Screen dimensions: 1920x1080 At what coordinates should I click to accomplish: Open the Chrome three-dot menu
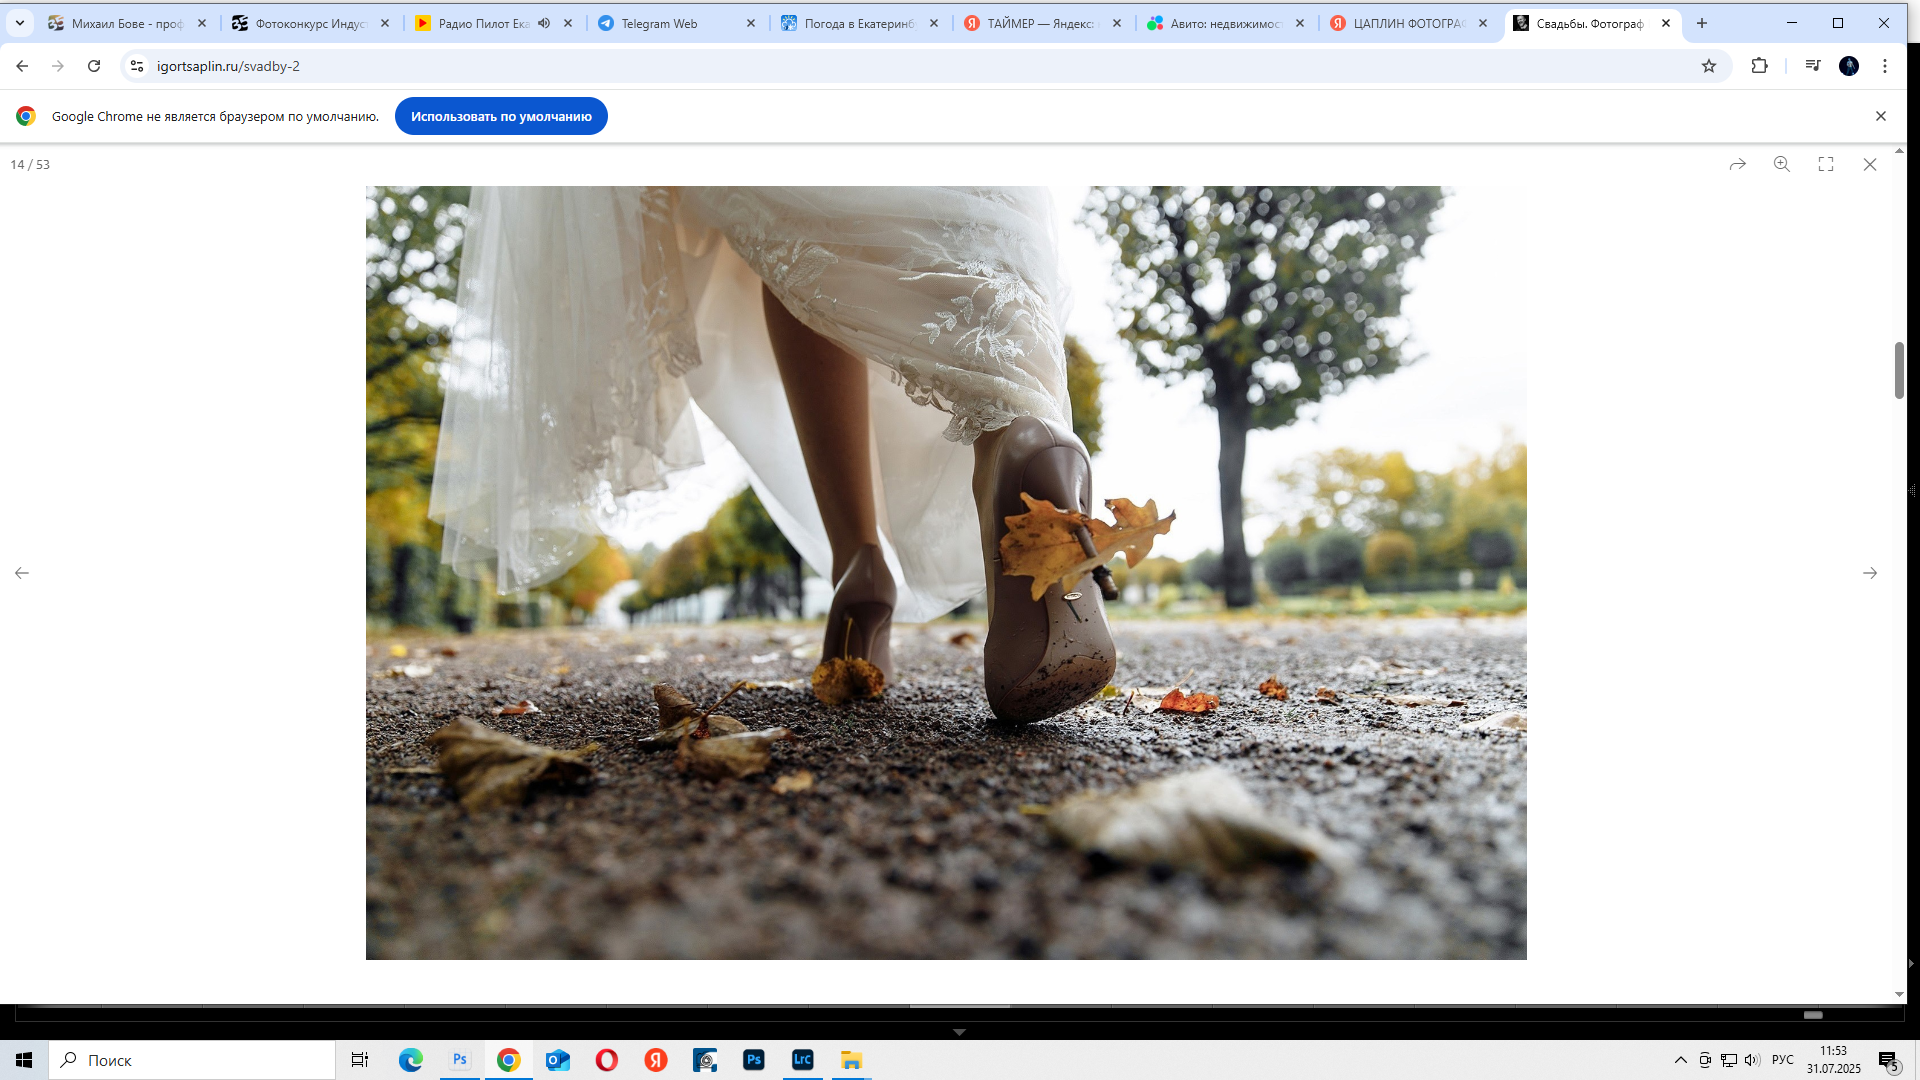point(1884,66)
